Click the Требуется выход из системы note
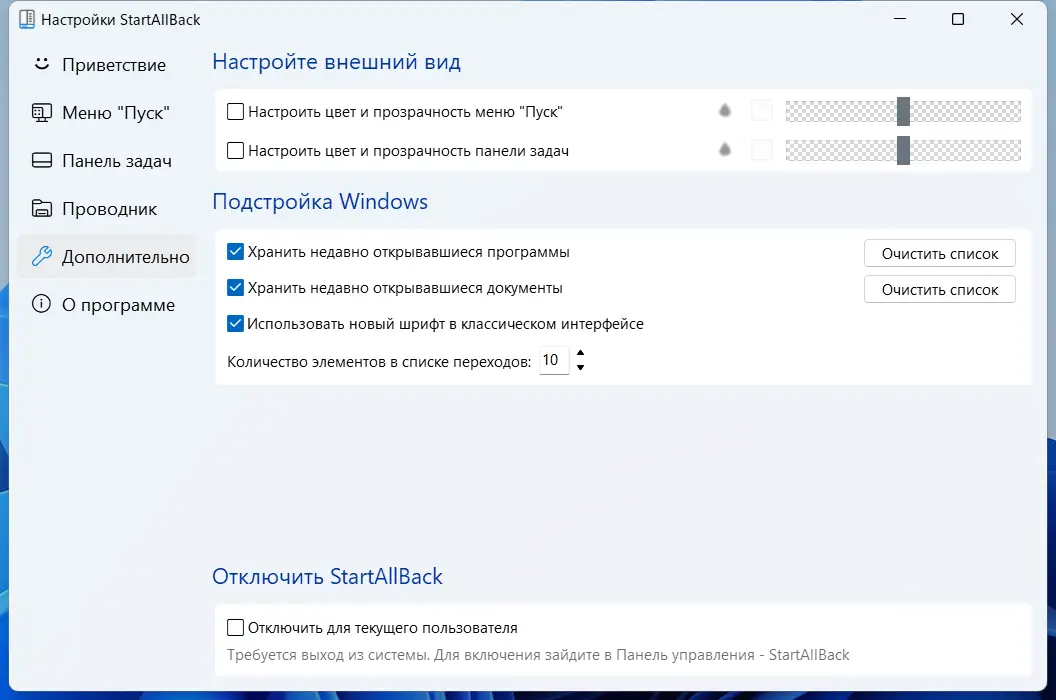The width and height of the screenshot is (1056, 700). [x=538, y=655]
